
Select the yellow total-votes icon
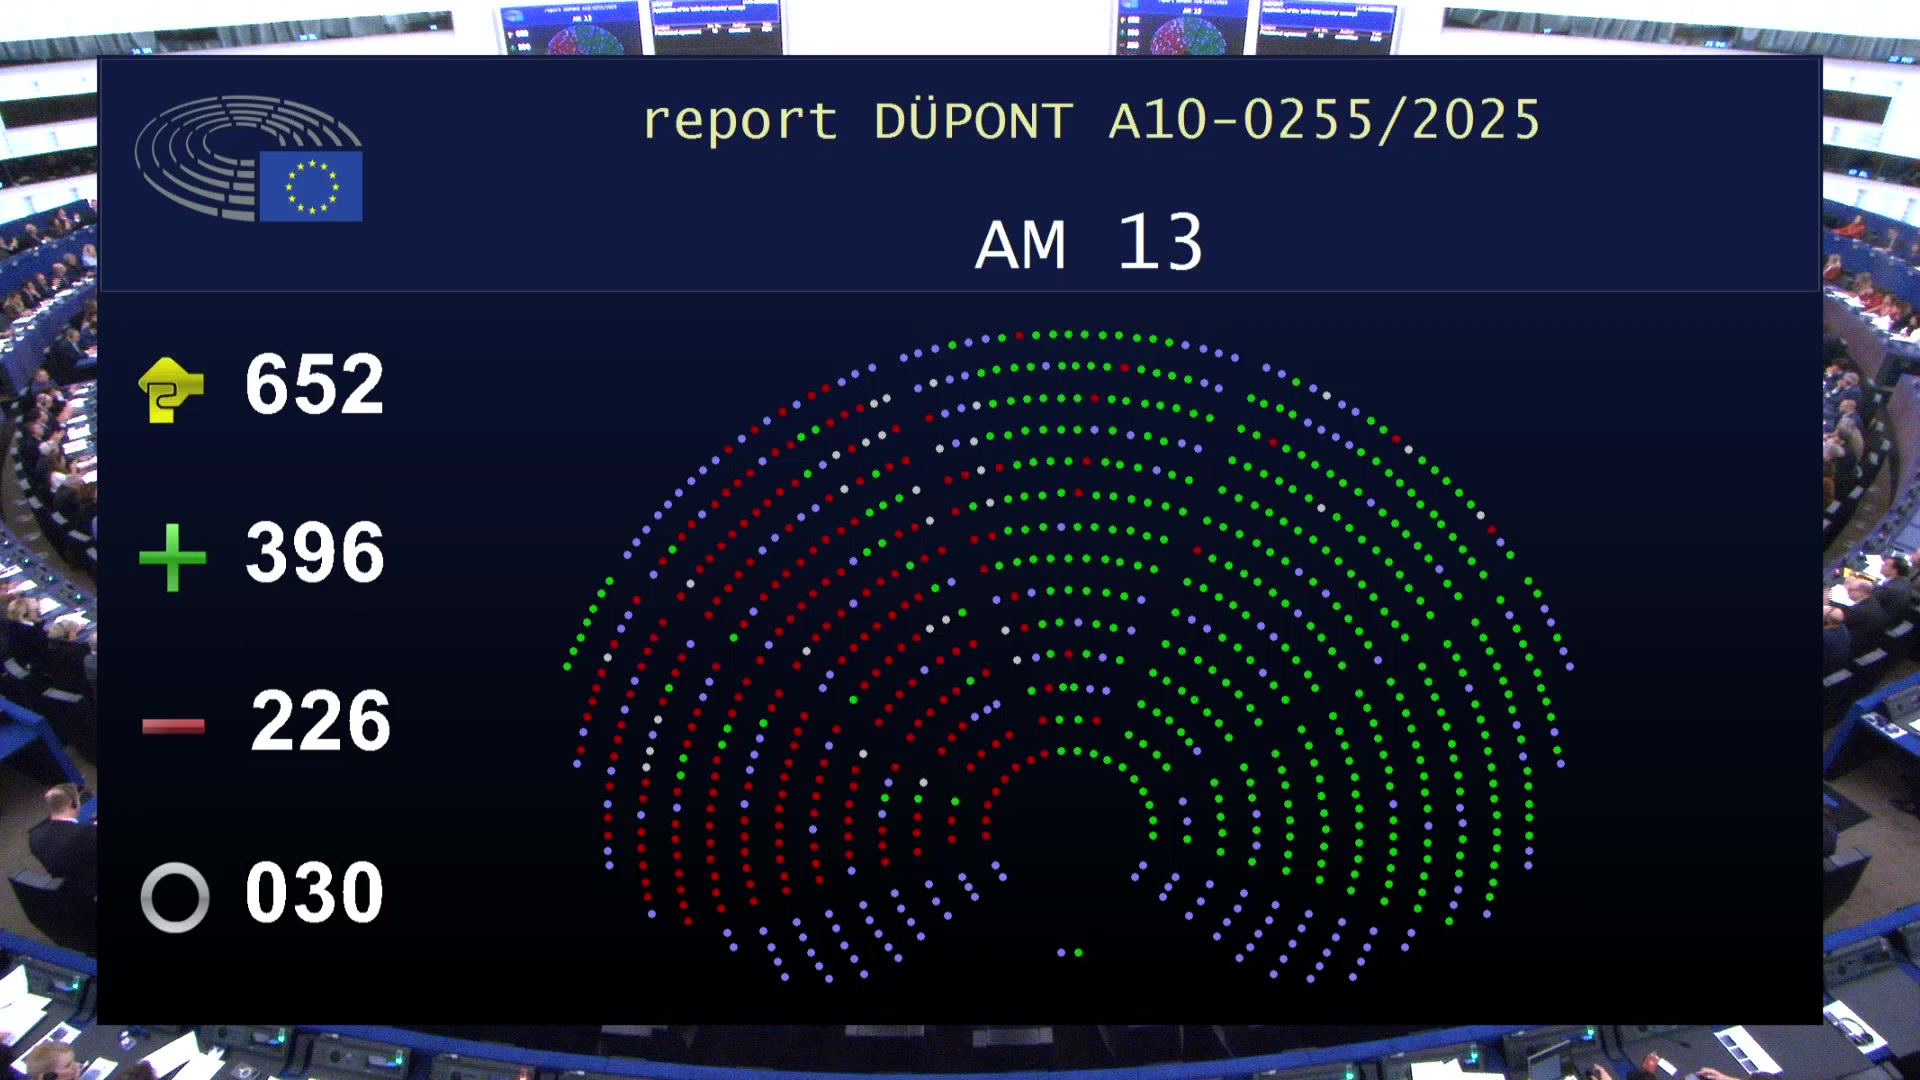pyautogui.click(x=172, y=388)
